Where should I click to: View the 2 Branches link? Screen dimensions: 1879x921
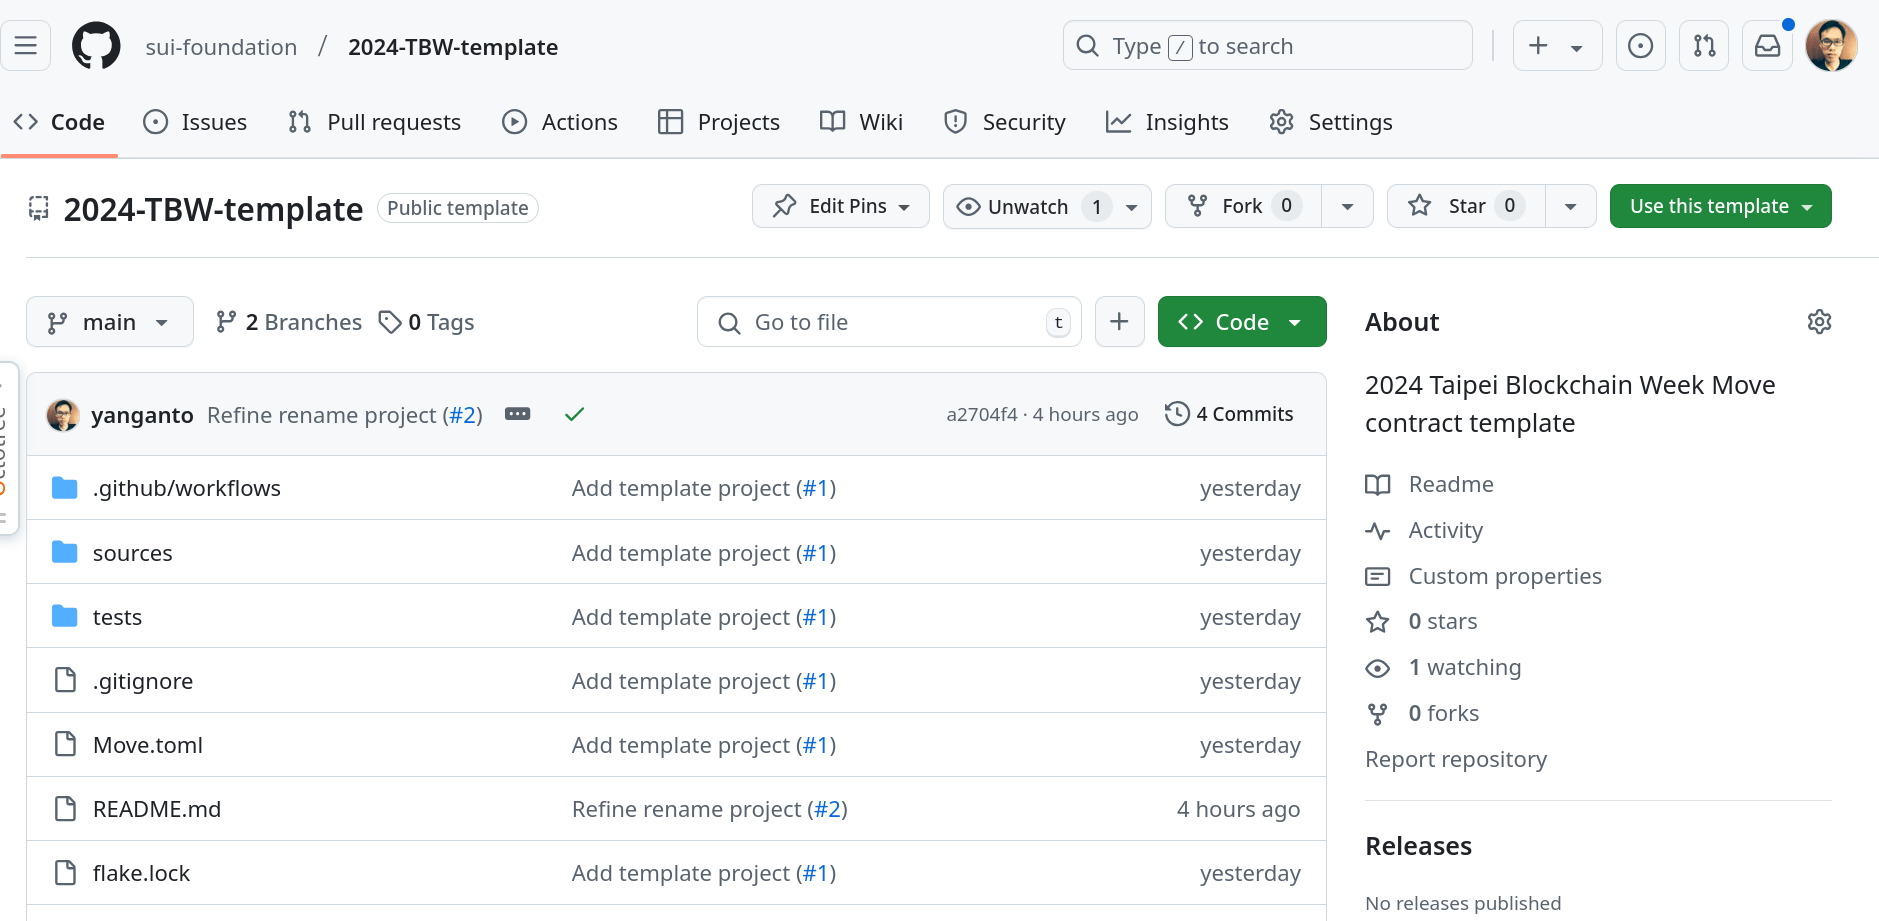289,322
